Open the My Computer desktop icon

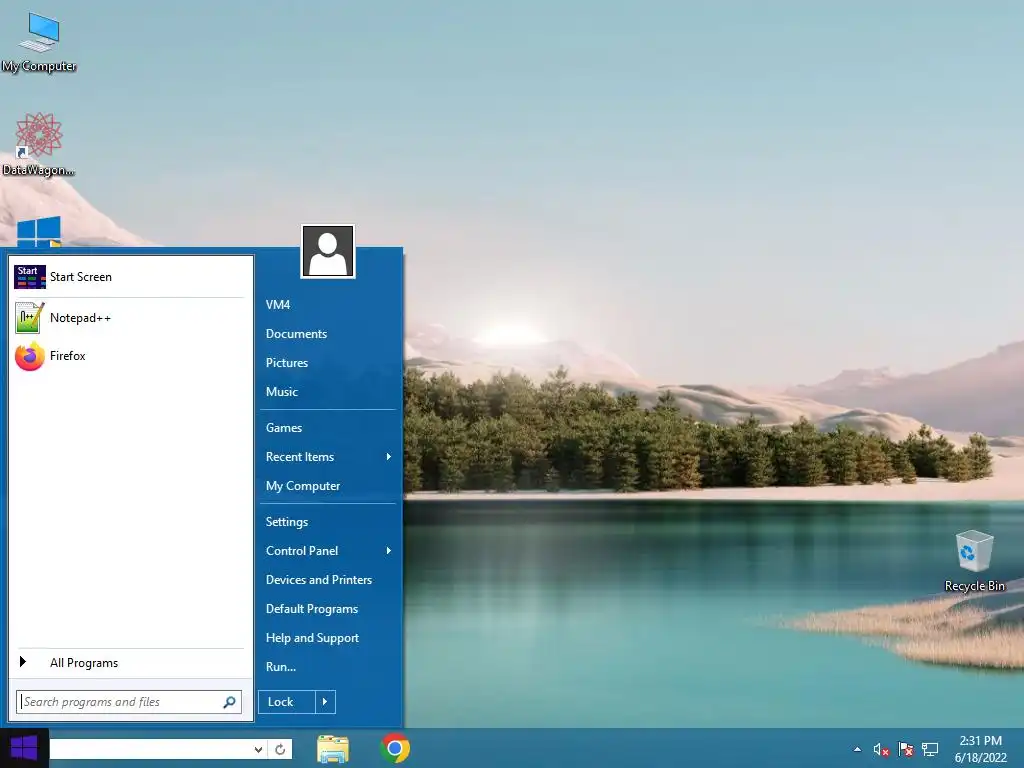[x=39, y=42]
